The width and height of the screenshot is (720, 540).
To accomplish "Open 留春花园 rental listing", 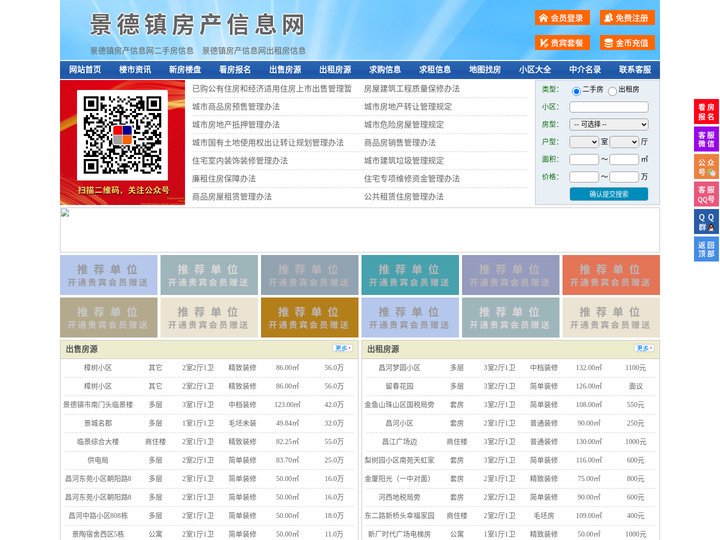I will point(399,386).
